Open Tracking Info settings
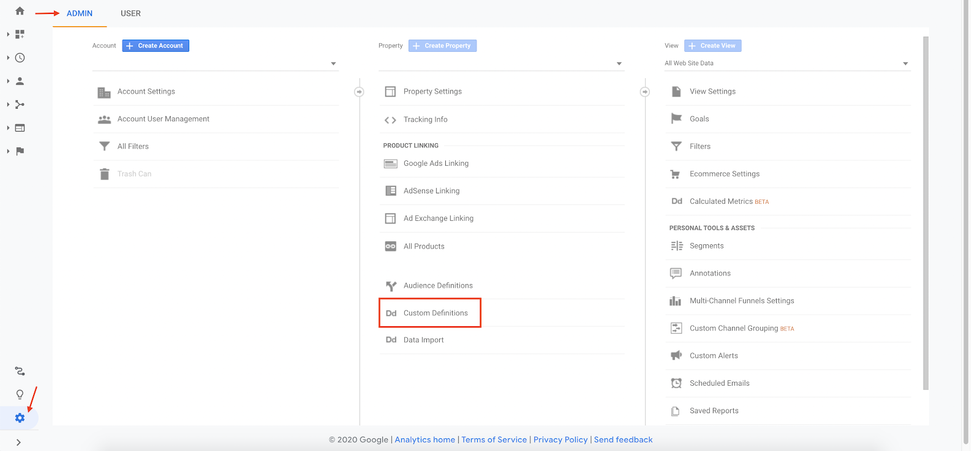 [425, 120]
